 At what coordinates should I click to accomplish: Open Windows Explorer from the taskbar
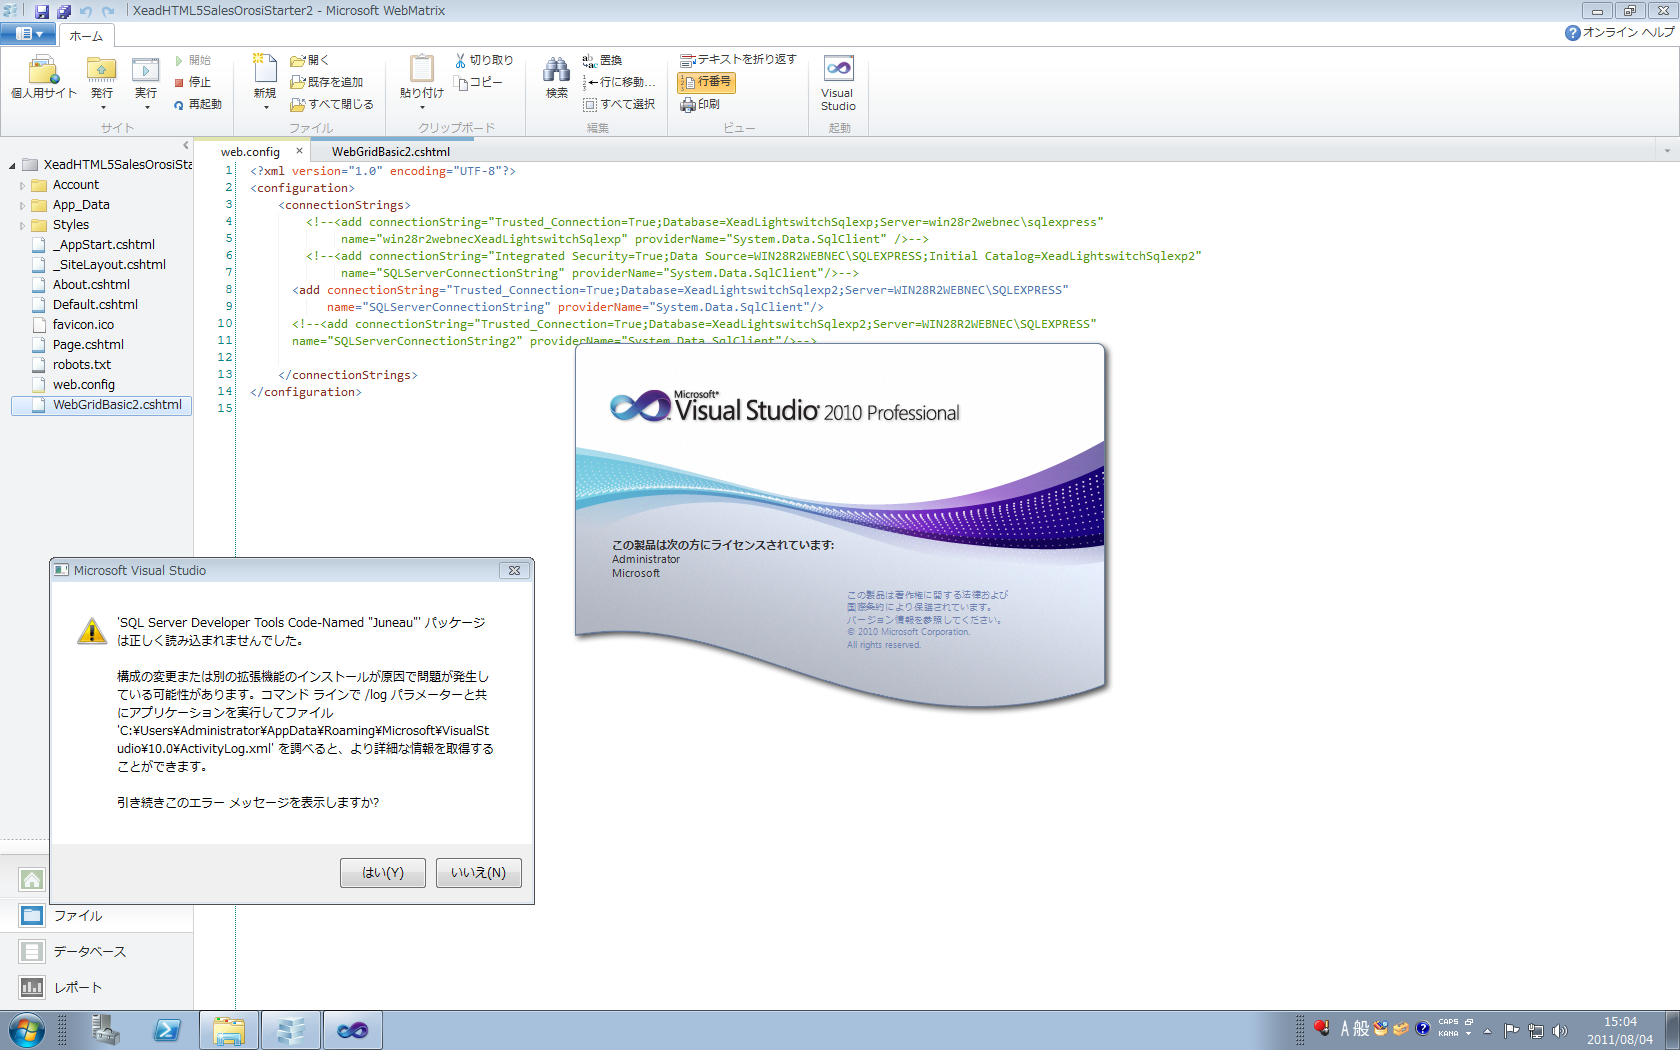coord(229,1030)
